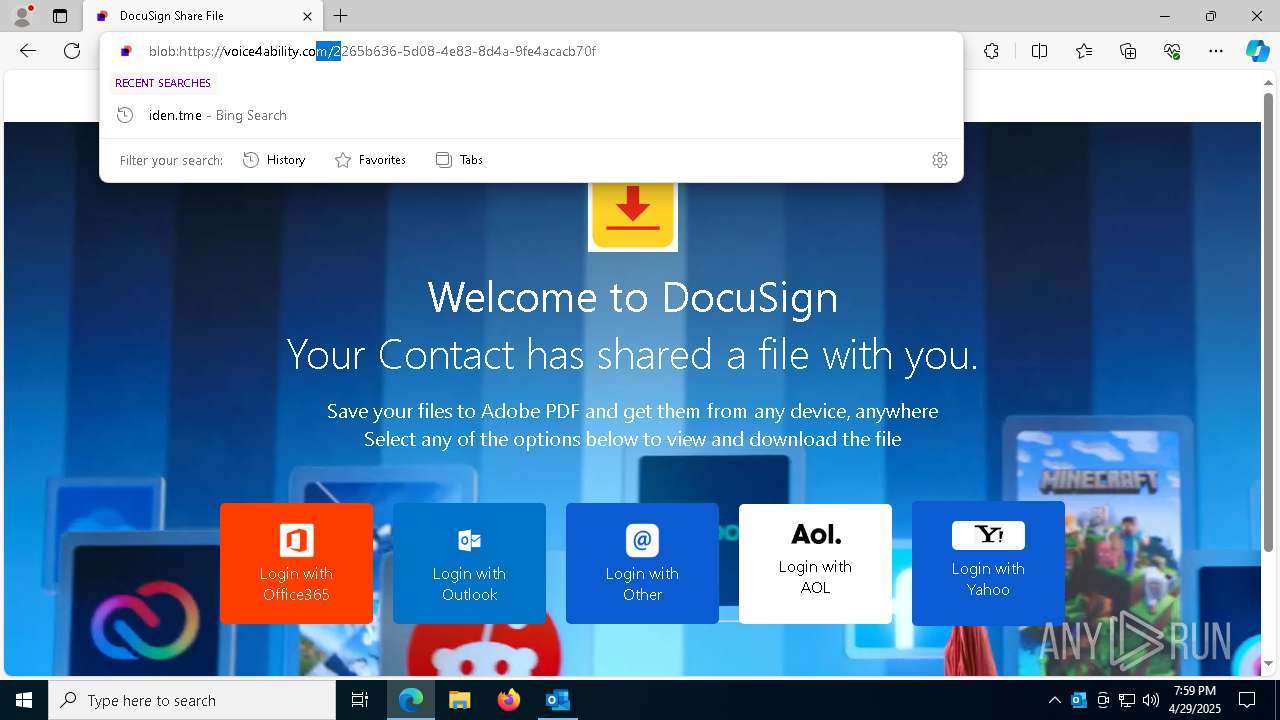This screenshot has height=720, width=1280.
Task: Choose Login with Outlook
Action: (x=469, y=563)
